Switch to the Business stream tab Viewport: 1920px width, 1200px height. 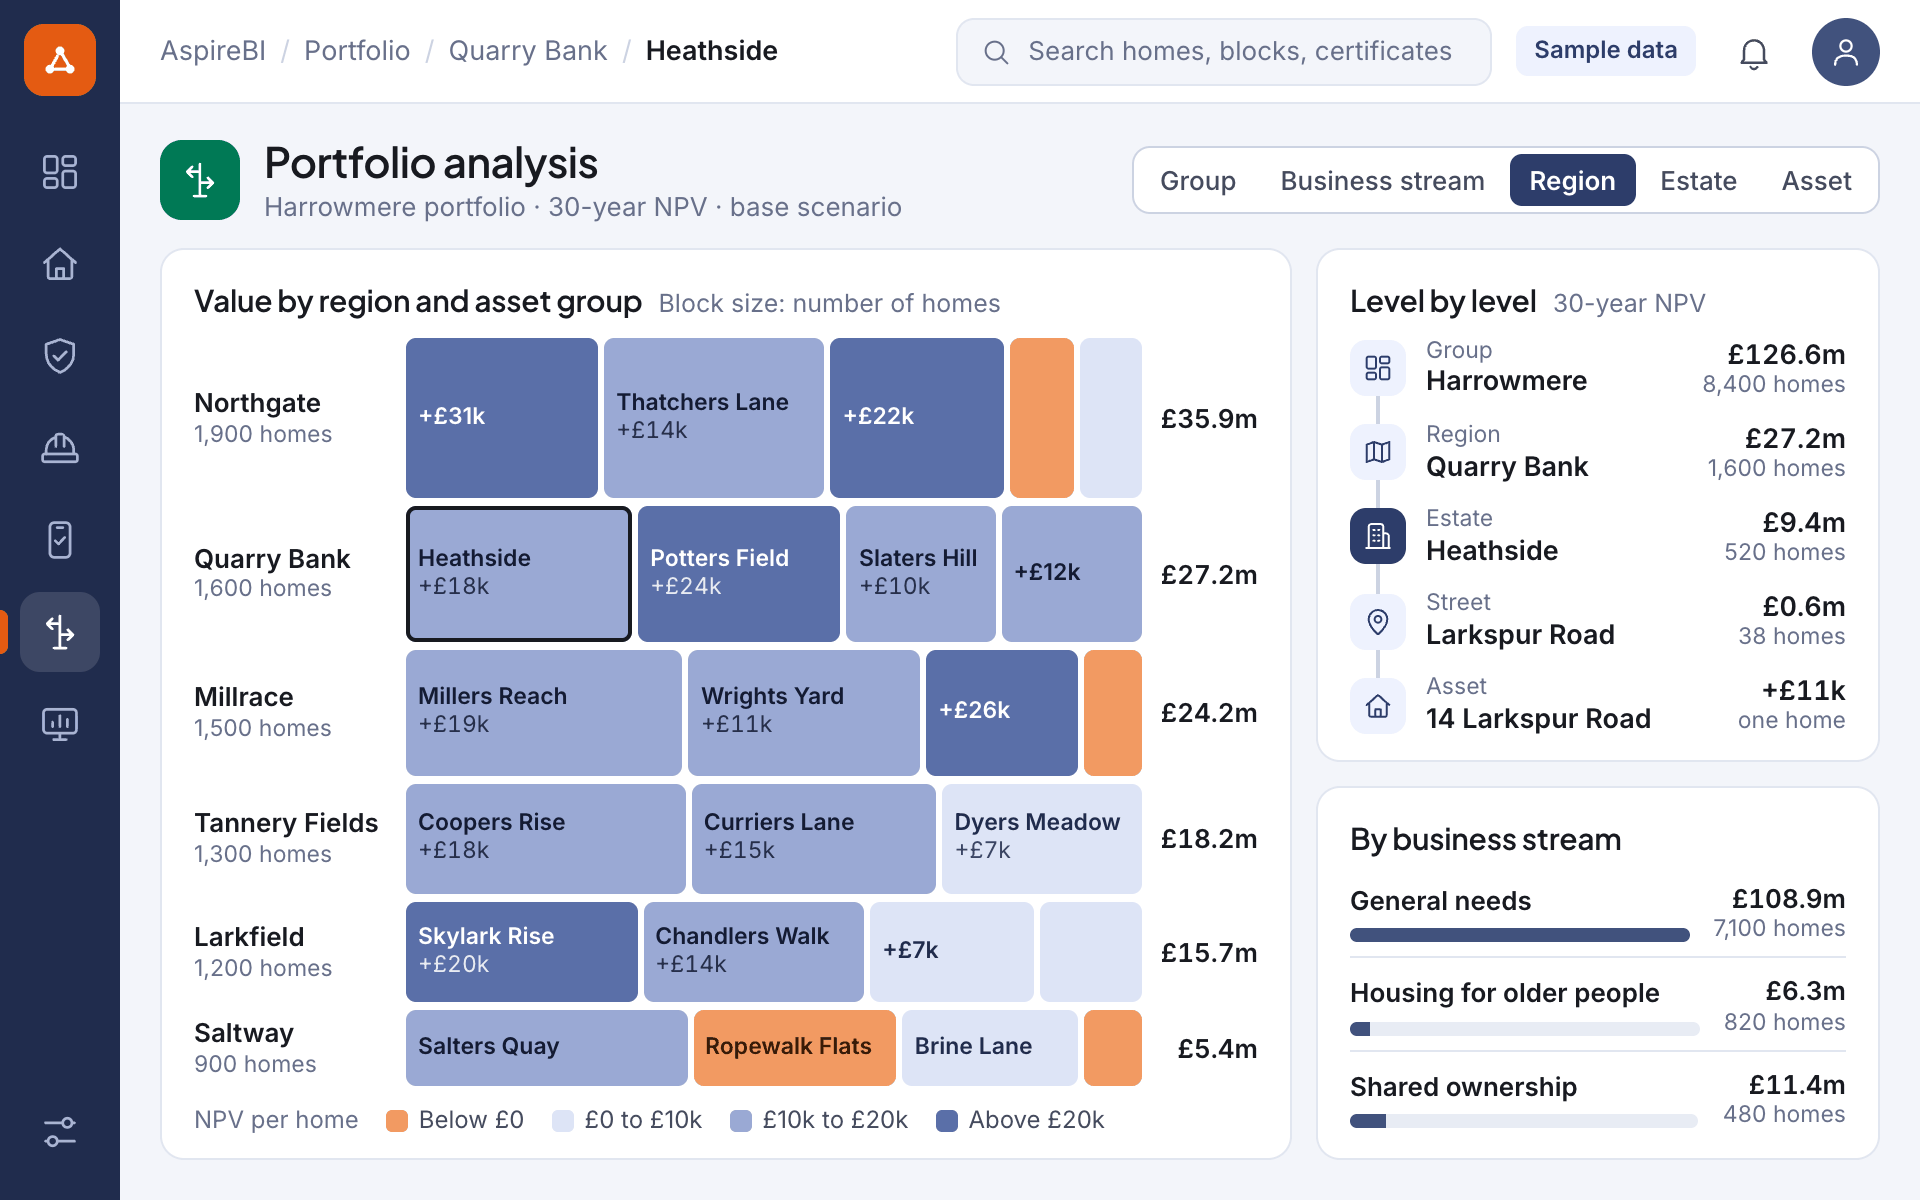pos(1382,180)
